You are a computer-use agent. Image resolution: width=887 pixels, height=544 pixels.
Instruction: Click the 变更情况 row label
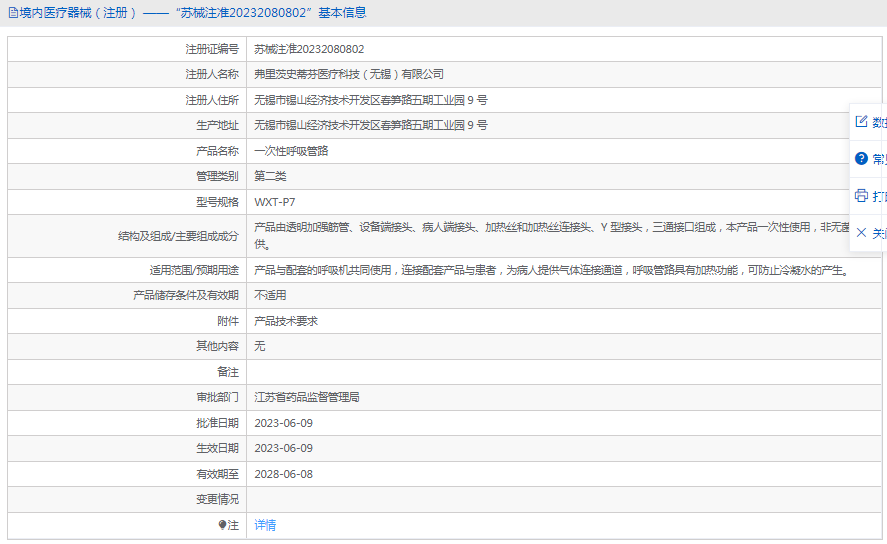[217, 499]
